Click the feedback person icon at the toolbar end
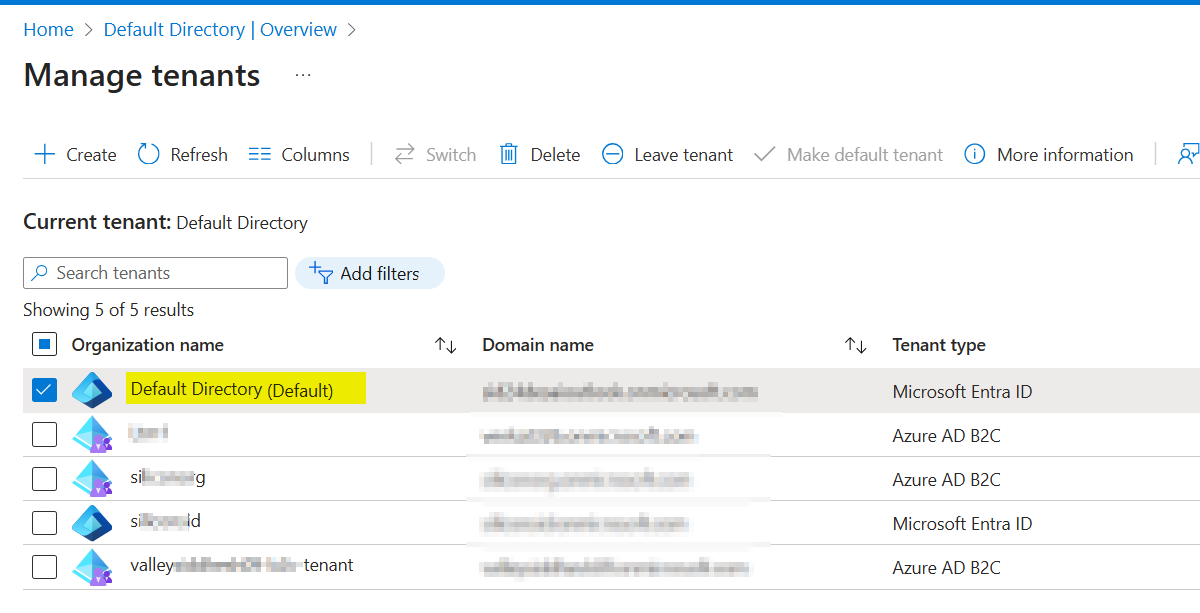 [x=1188, y=155]
